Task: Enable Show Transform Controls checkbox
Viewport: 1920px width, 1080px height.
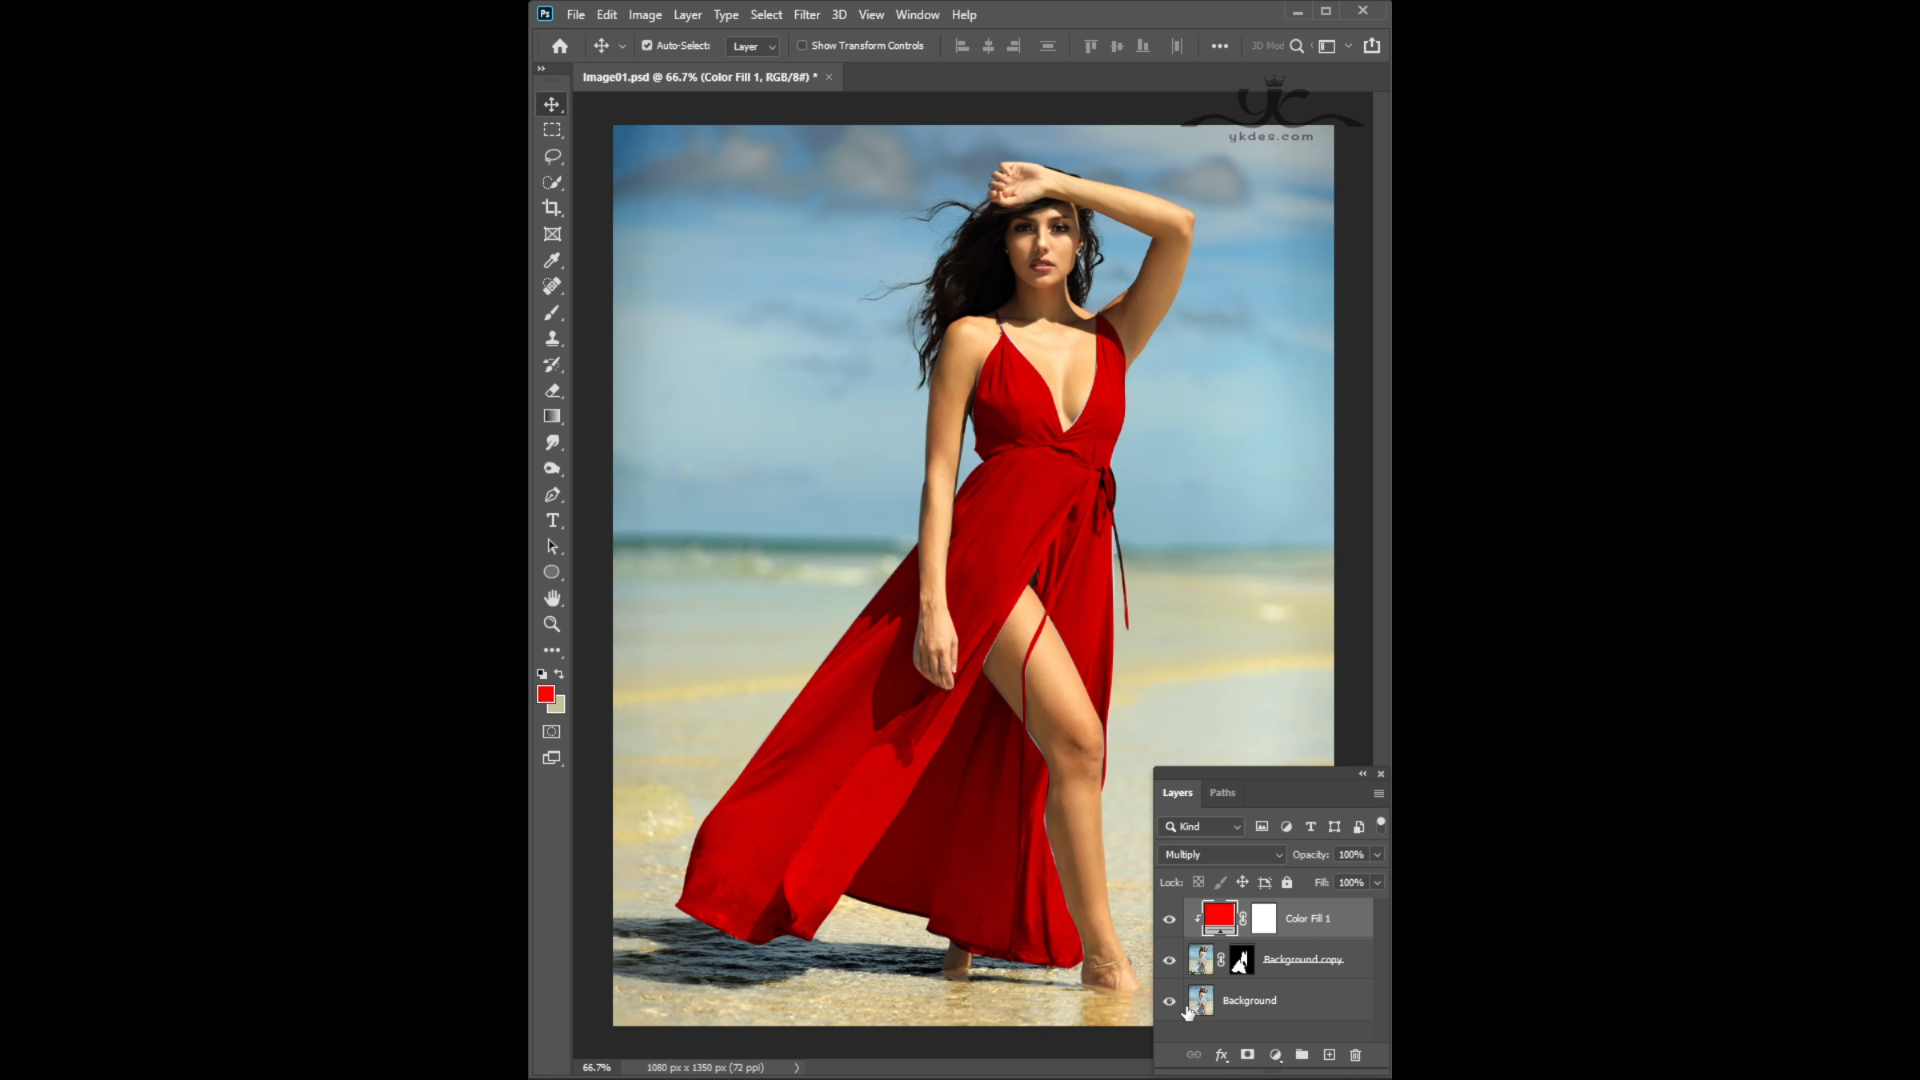Action: pos(802,45)
